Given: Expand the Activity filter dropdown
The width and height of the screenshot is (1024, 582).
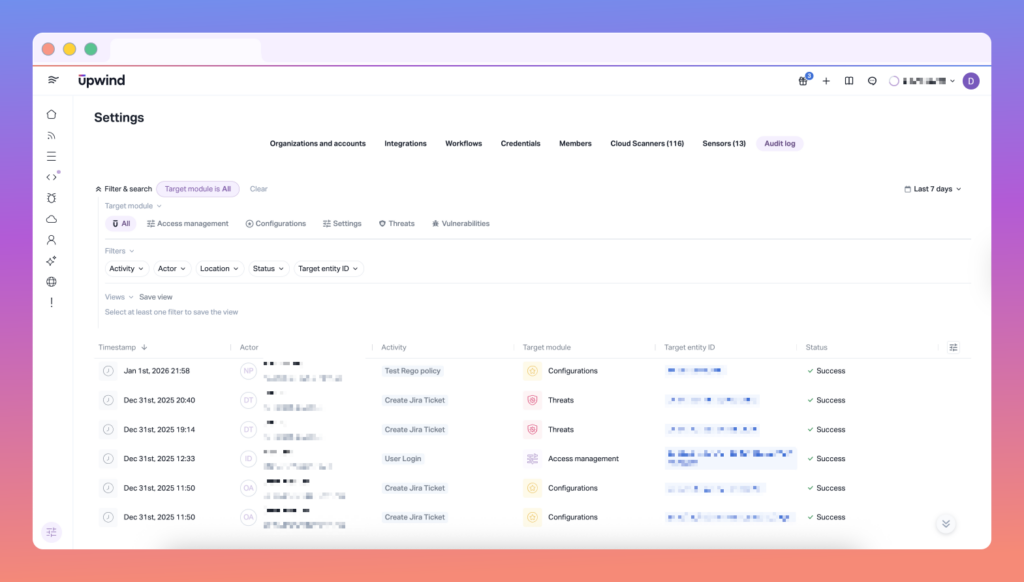Looking at the screenshot, I should [125, 268].
